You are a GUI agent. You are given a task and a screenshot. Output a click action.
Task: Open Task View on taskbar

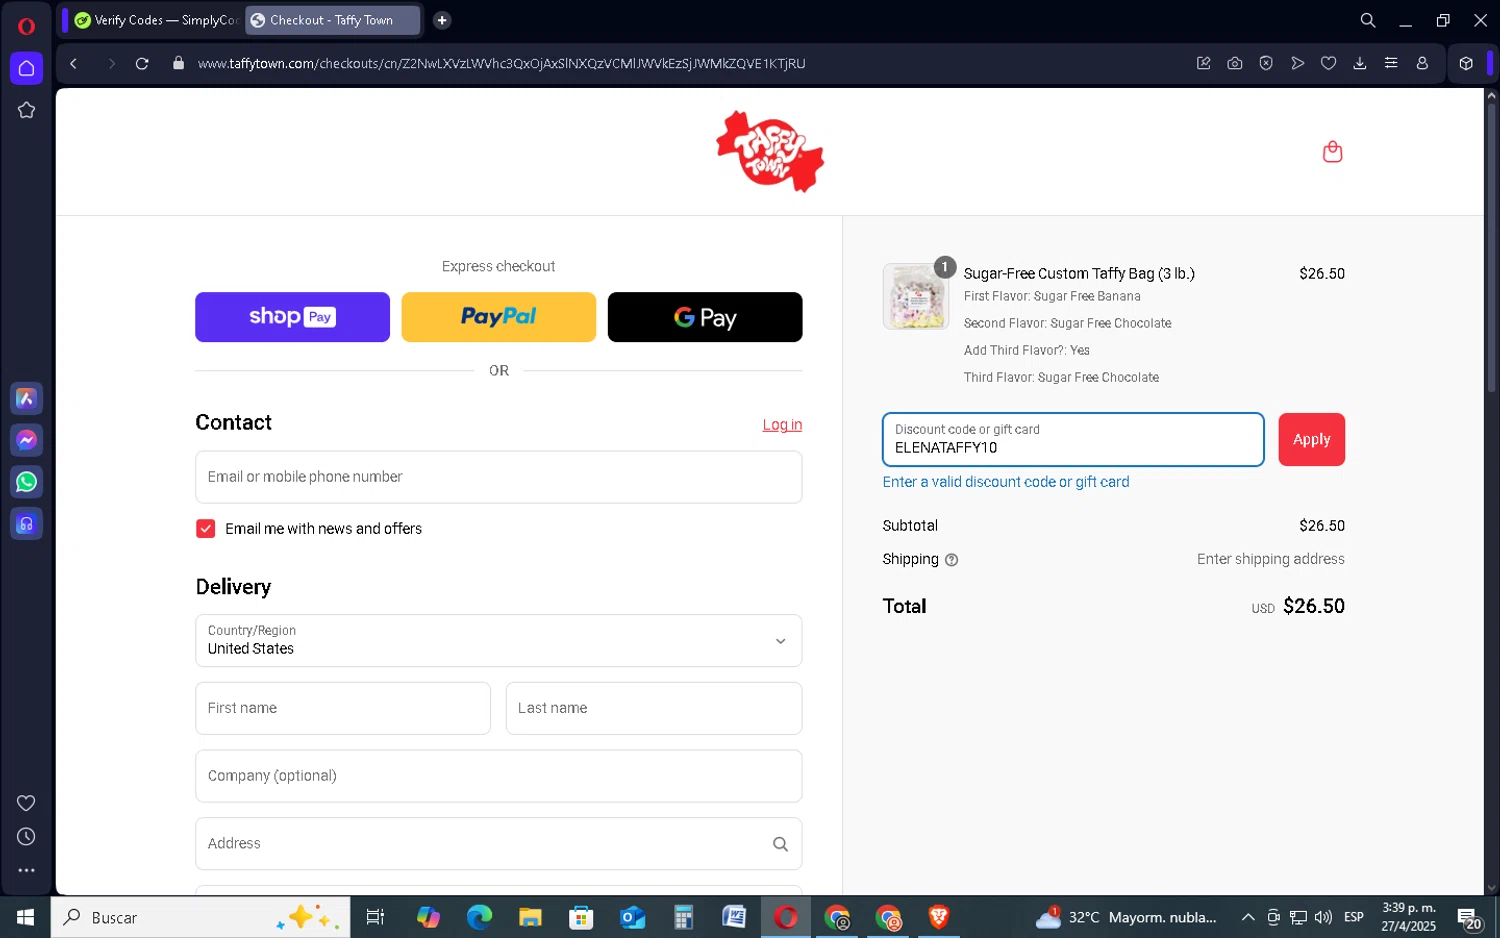[x=376, y=917]
